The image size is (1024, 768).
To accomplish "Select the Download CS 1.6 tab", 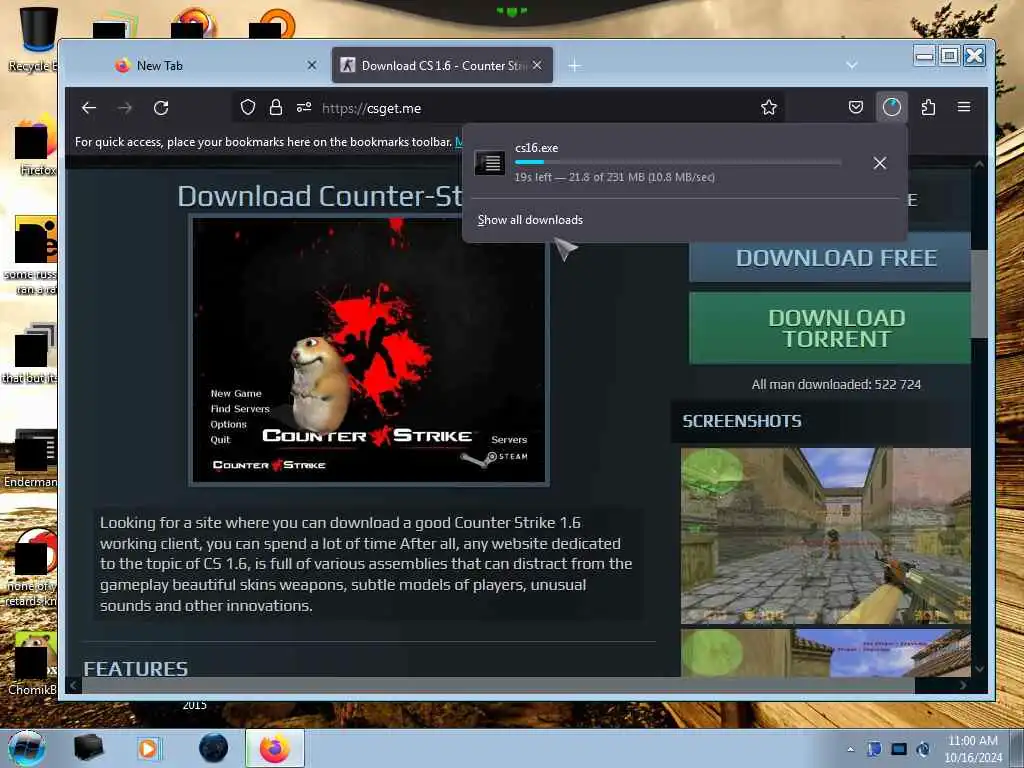I will 442,65.
